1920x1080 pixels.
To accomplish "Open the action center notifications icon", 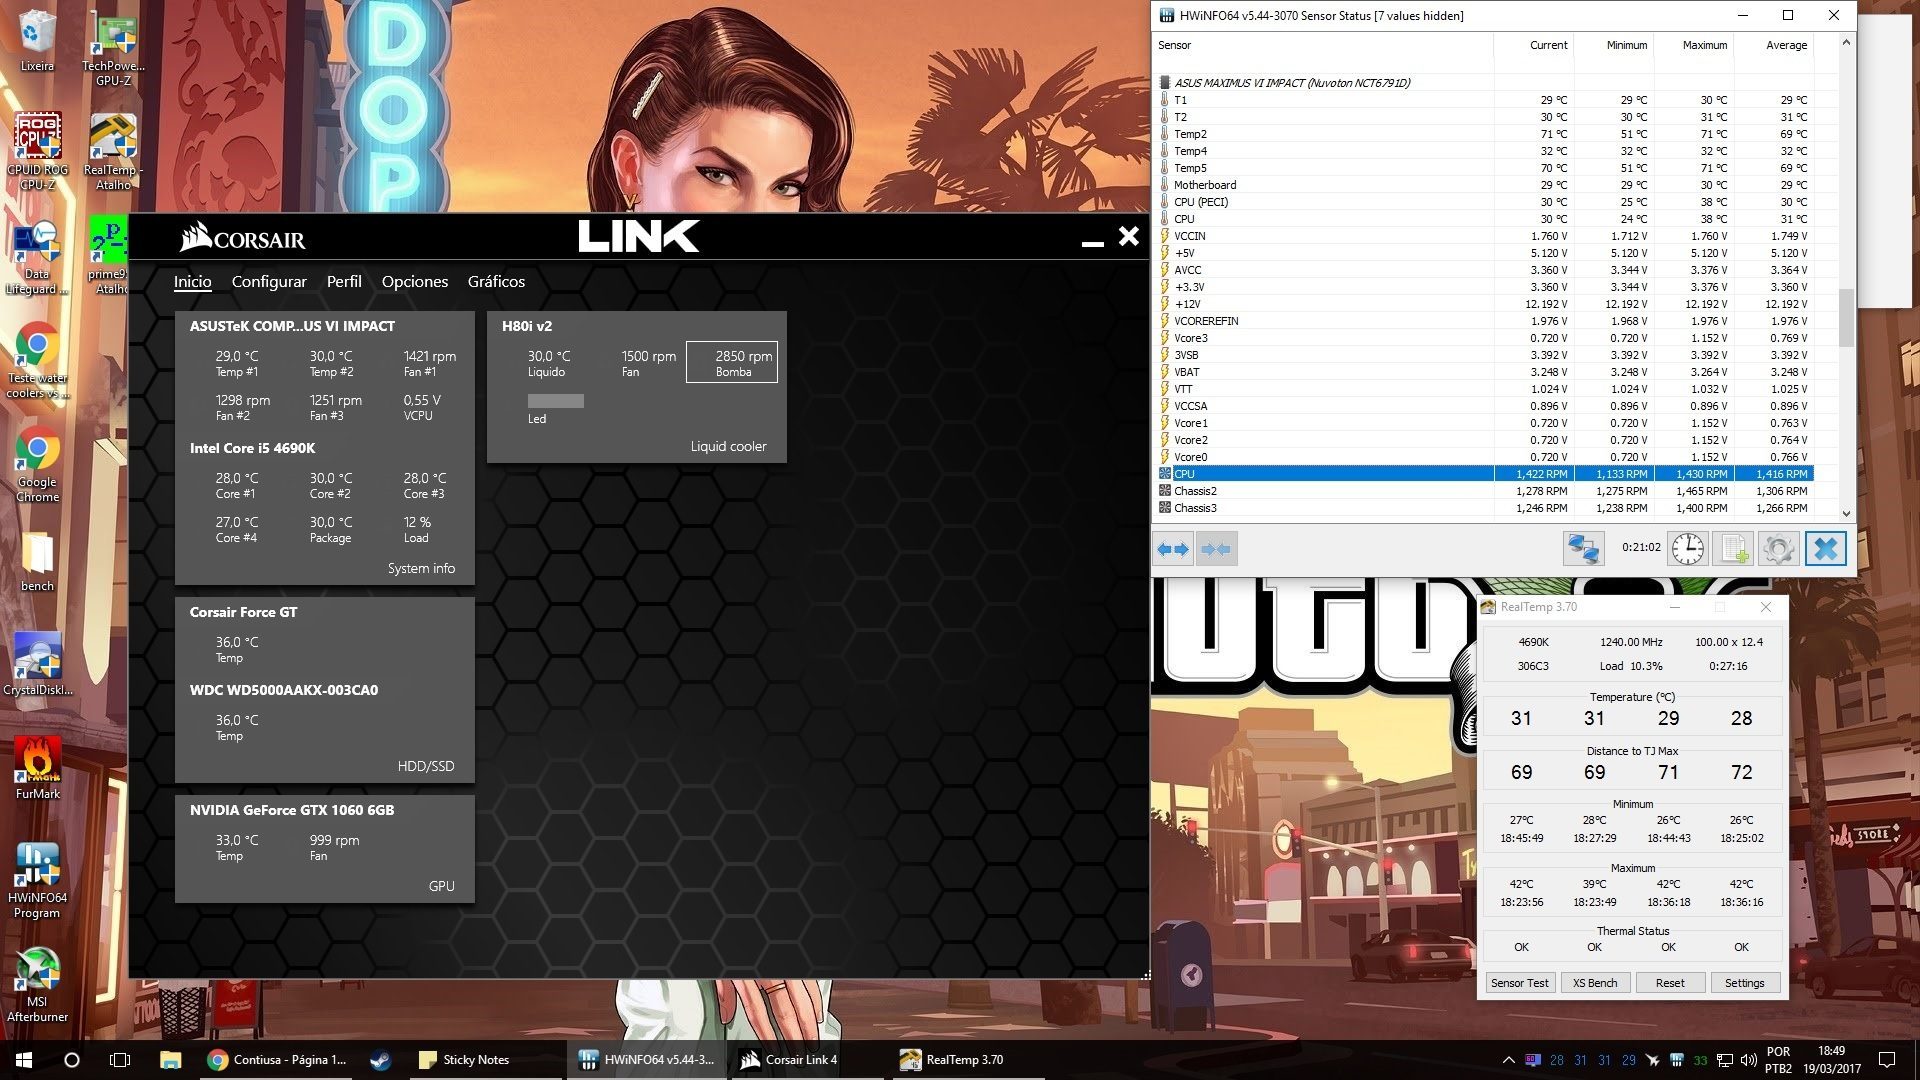I will (x=1887, y=1060).
